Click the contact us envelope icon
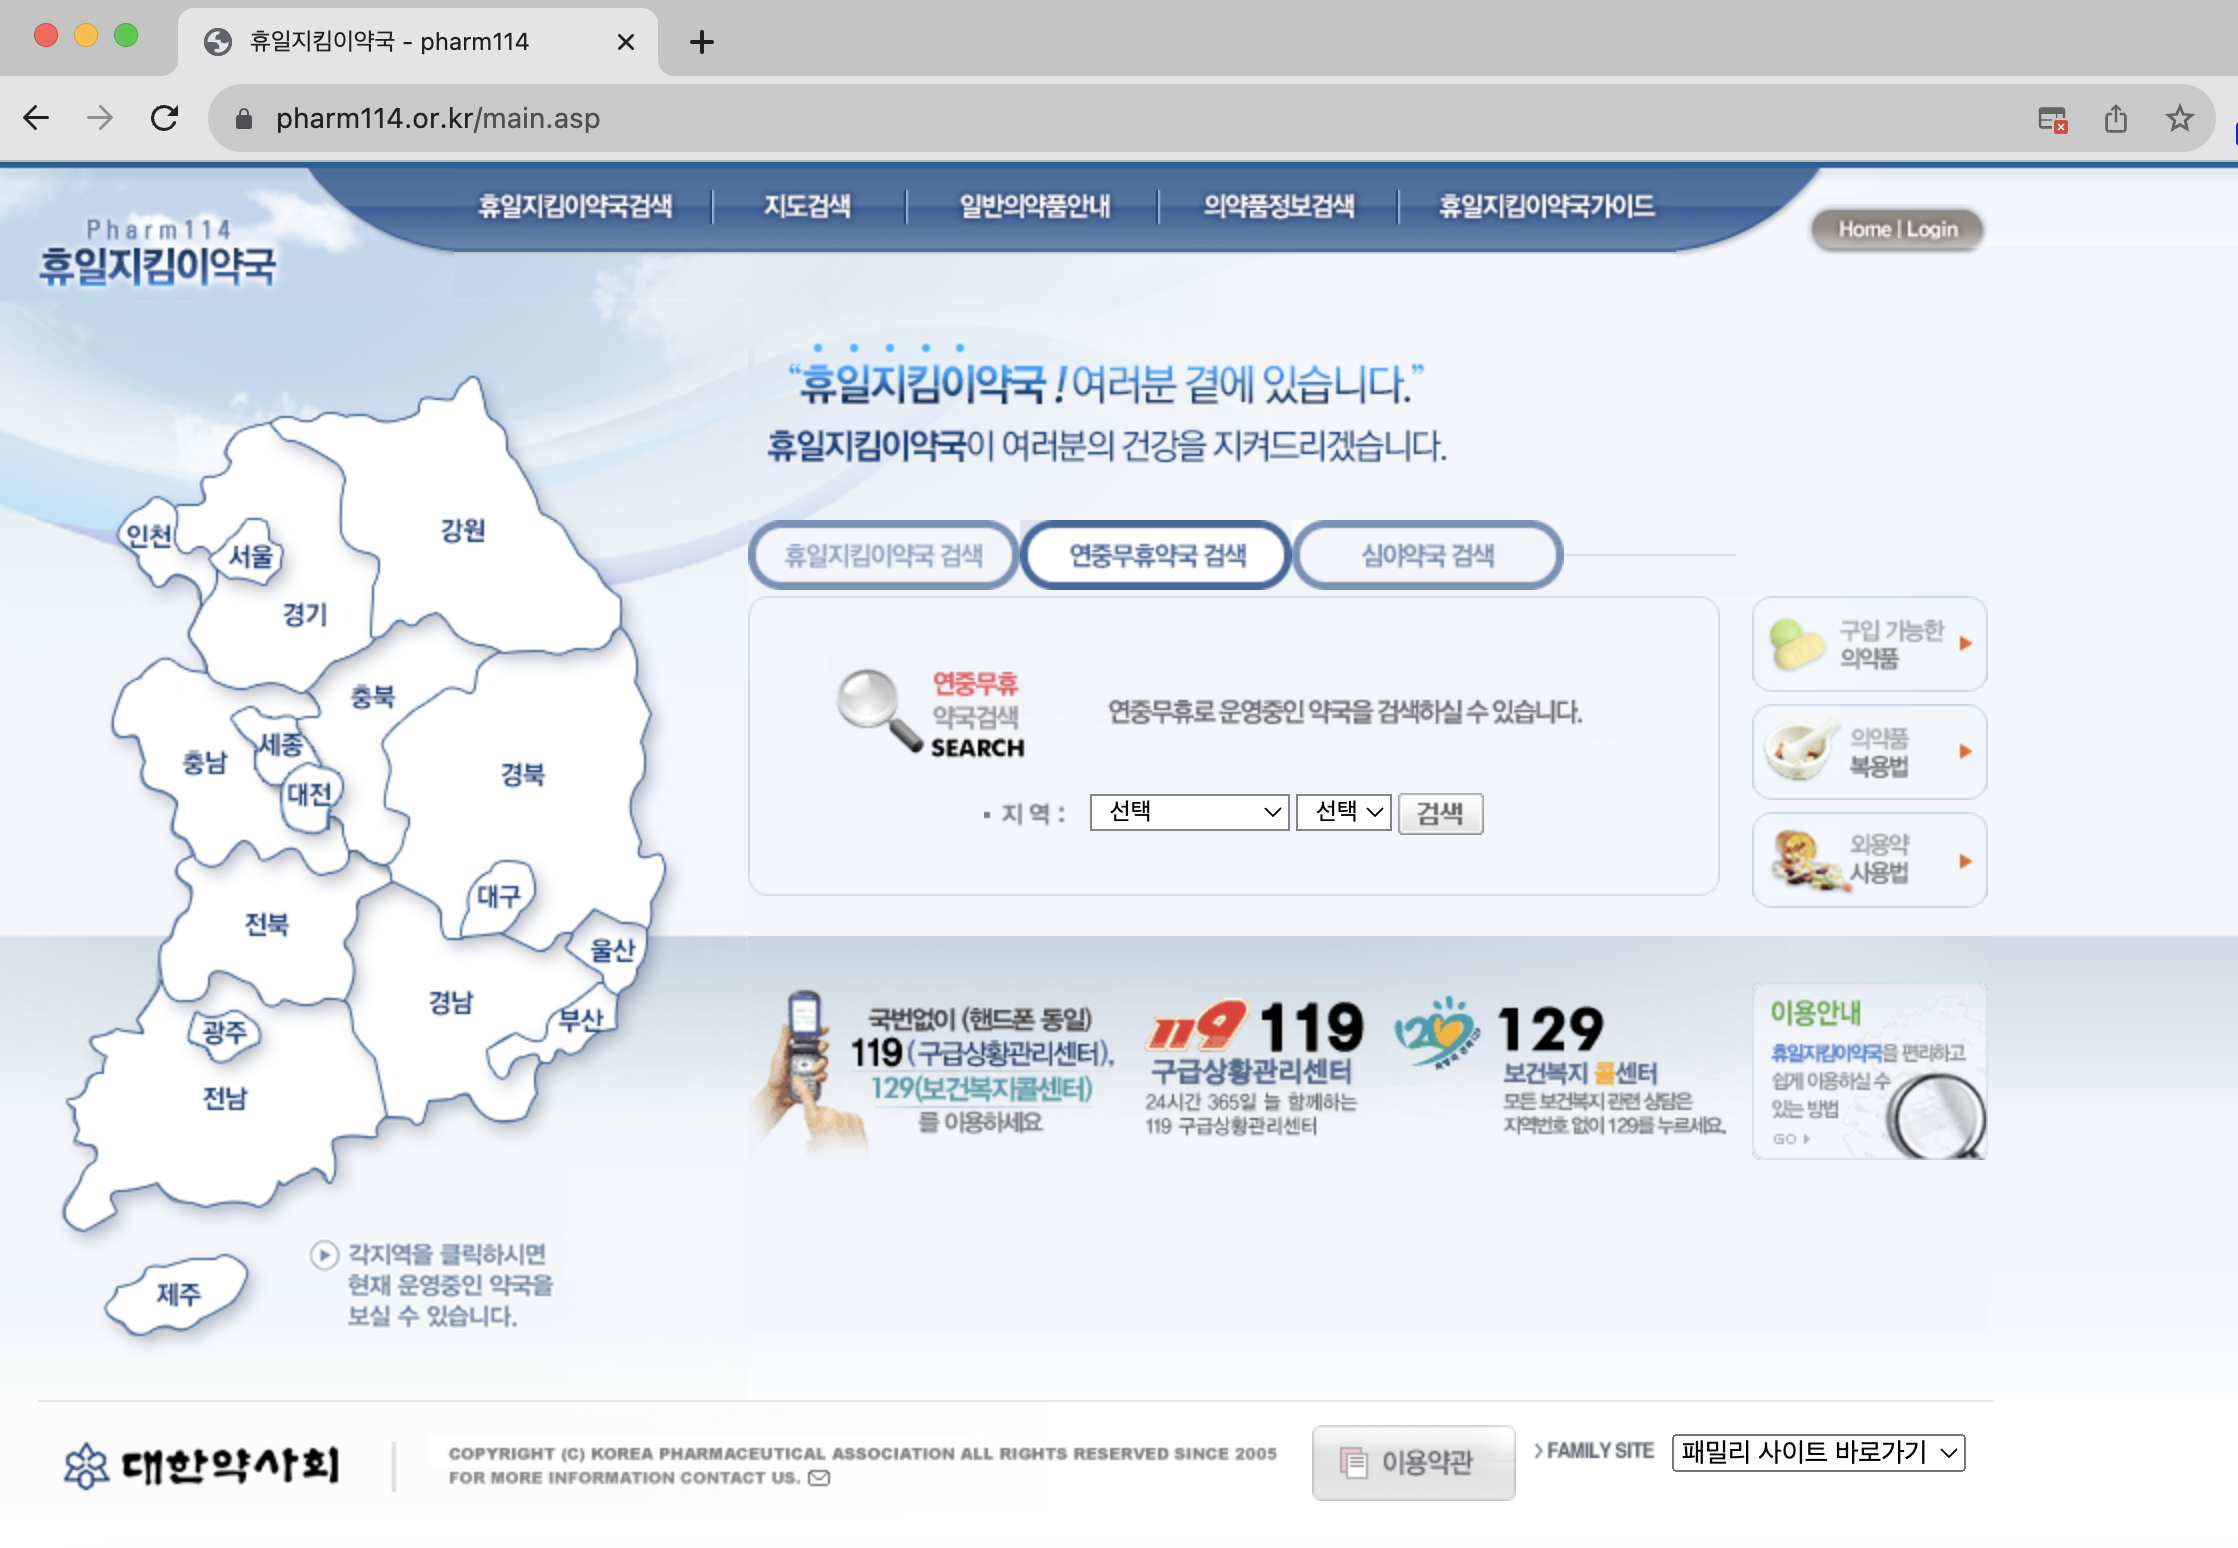This screenshot has width=2238, height=1548. click(x=819, y=1478)
